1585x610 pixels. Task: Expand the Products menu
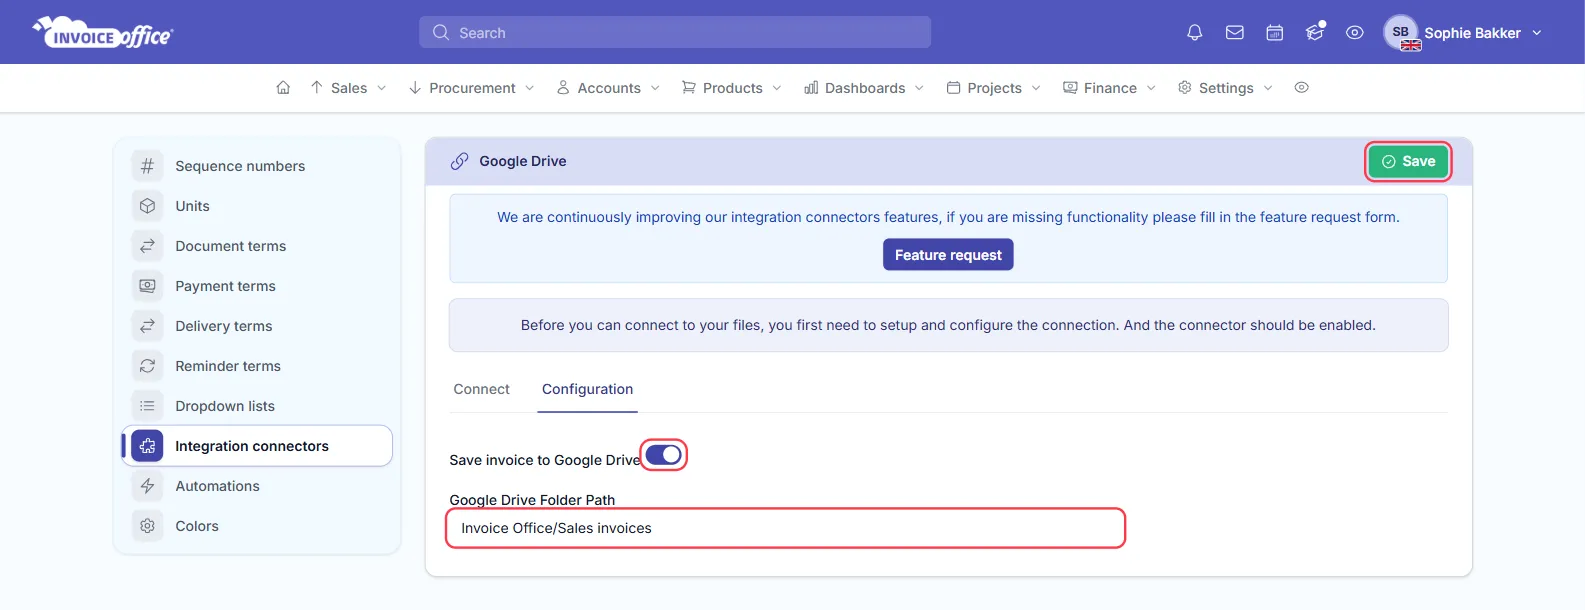(731, 88)
